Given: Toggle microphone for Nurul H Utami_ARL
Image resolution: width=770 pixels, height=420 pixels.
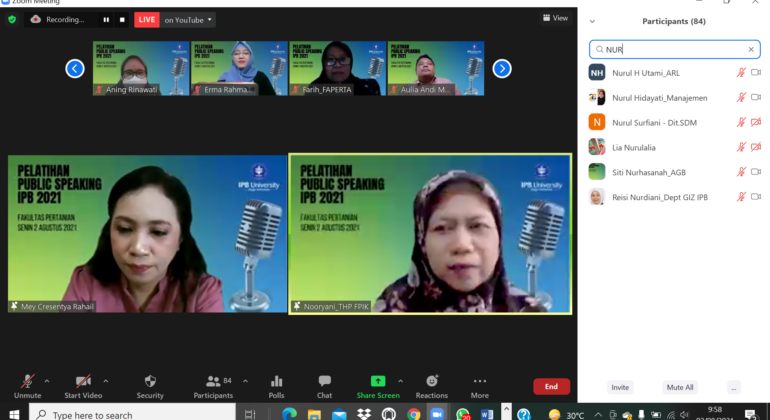Looking at the screenshot, I should pos(741,72).
